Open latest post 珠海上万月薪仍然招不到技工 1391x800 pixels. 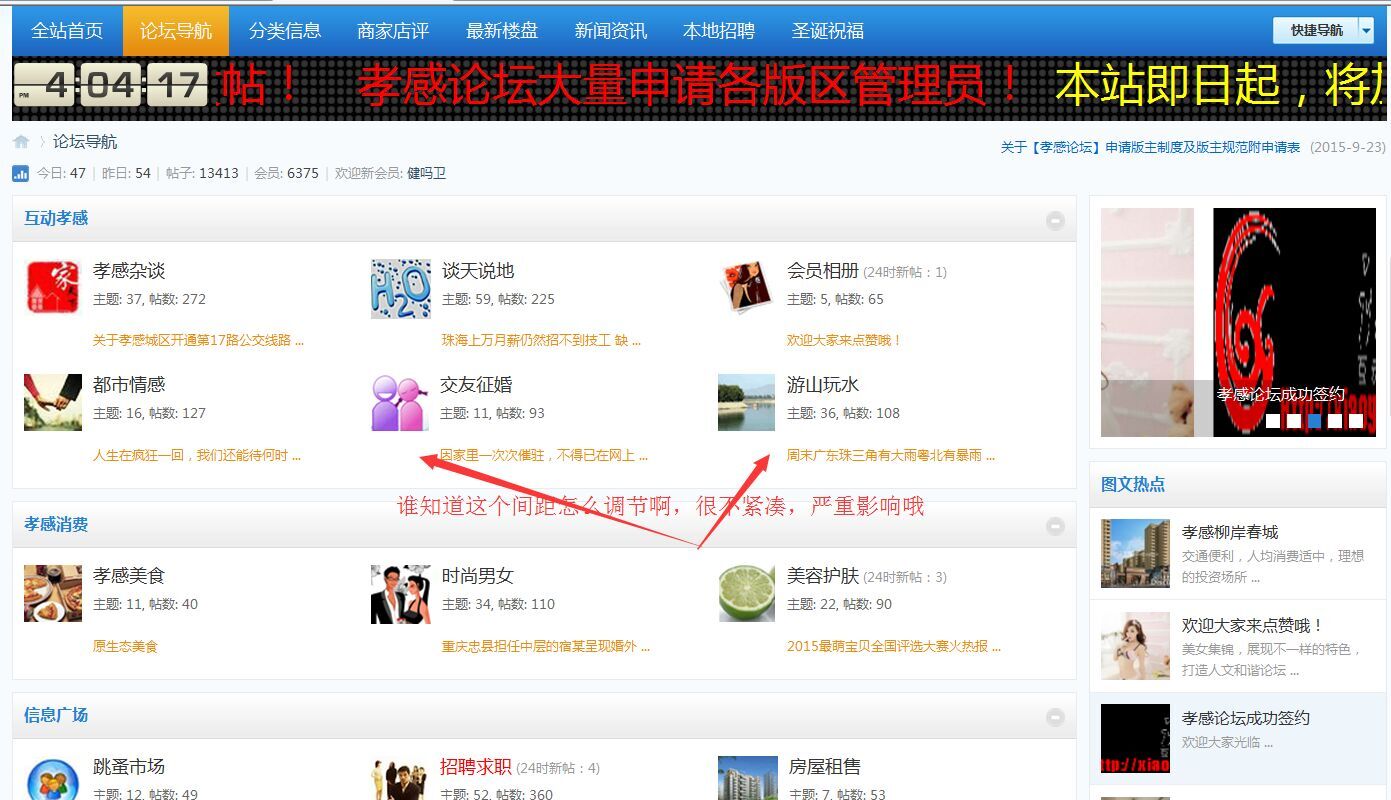point(541,340)
